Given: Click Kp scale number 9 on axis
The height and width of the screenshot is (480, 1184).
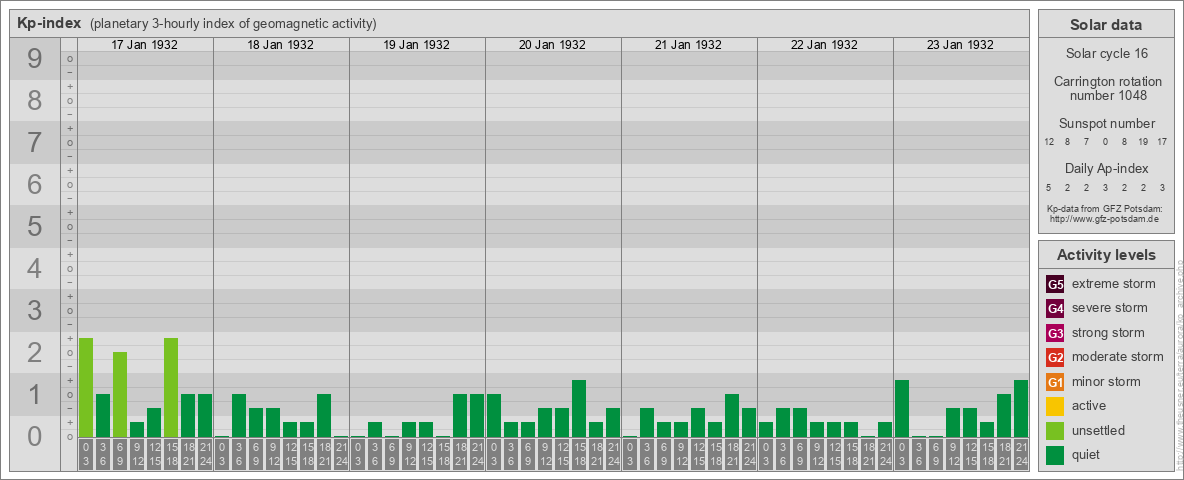Looking at the screenshot, I should 35,59.
